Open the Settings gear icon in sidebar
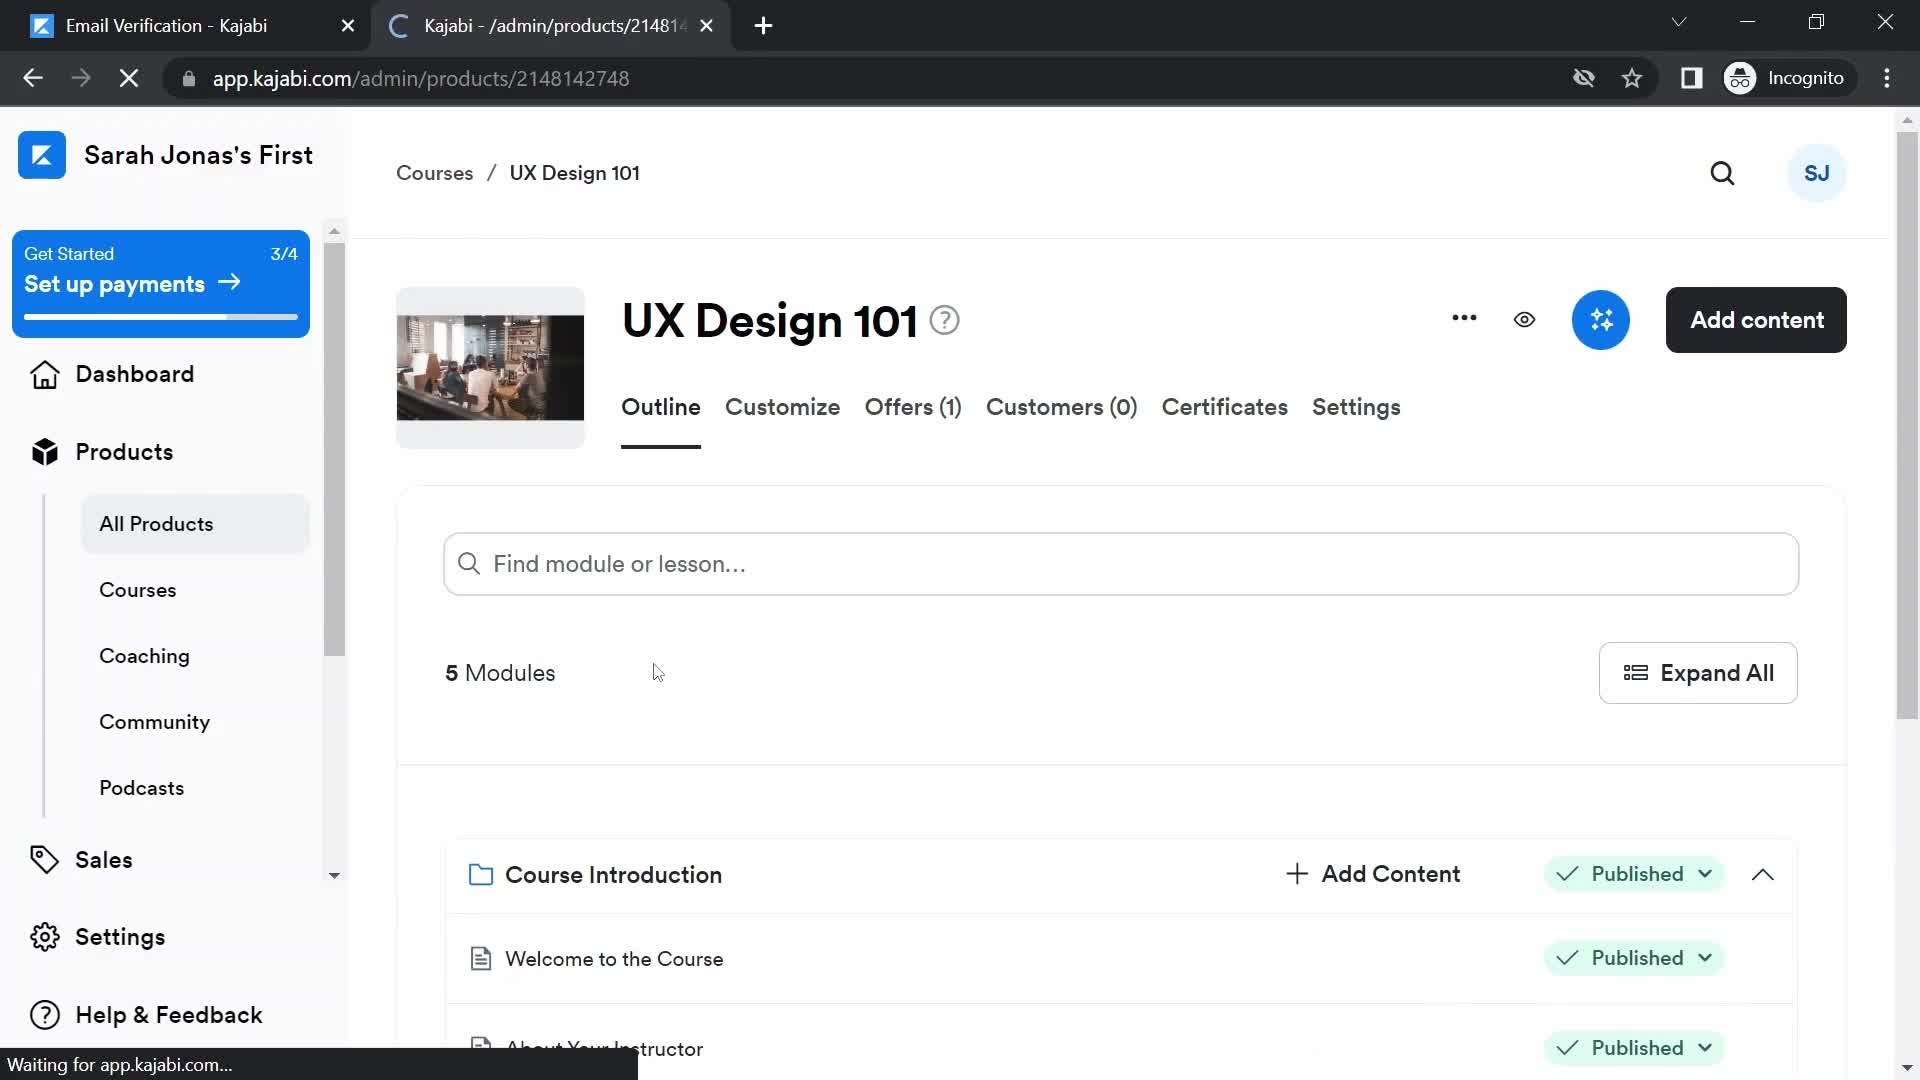The image size is (1920, 1080). tap(45, 937)
